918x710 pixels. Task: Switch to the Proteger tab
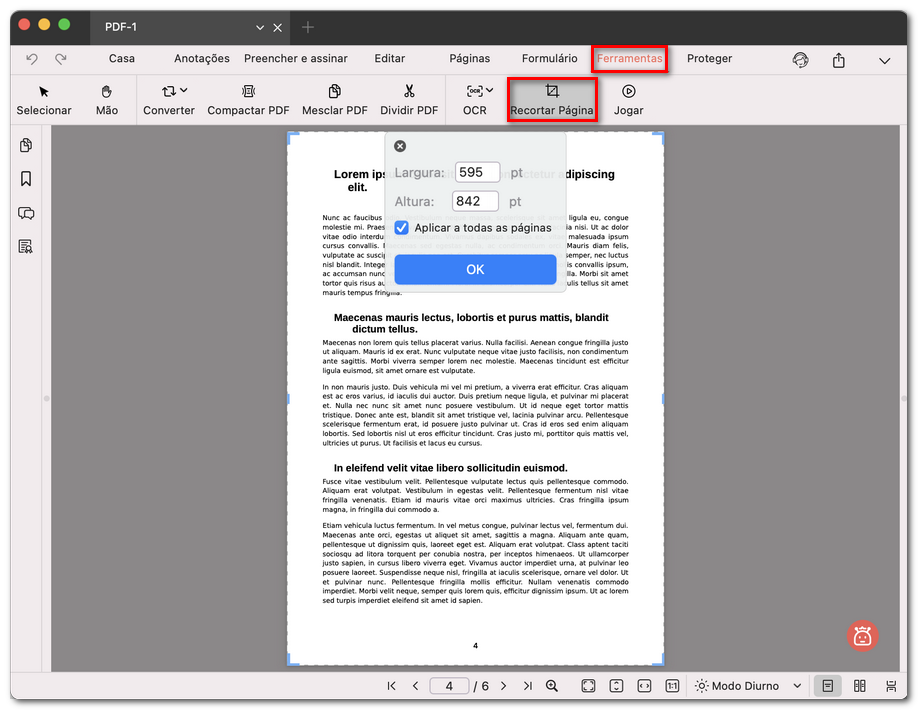[709, 59]
